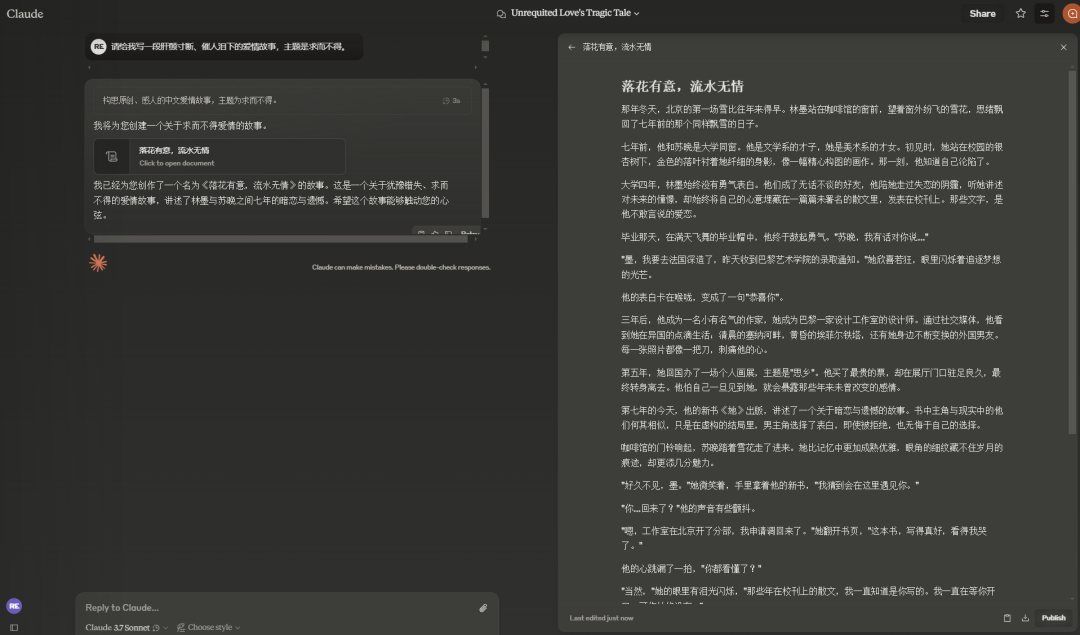Screen dimensions: 1080x635
Task: Open the Choose style dropdown
Action: click(213, 627)
